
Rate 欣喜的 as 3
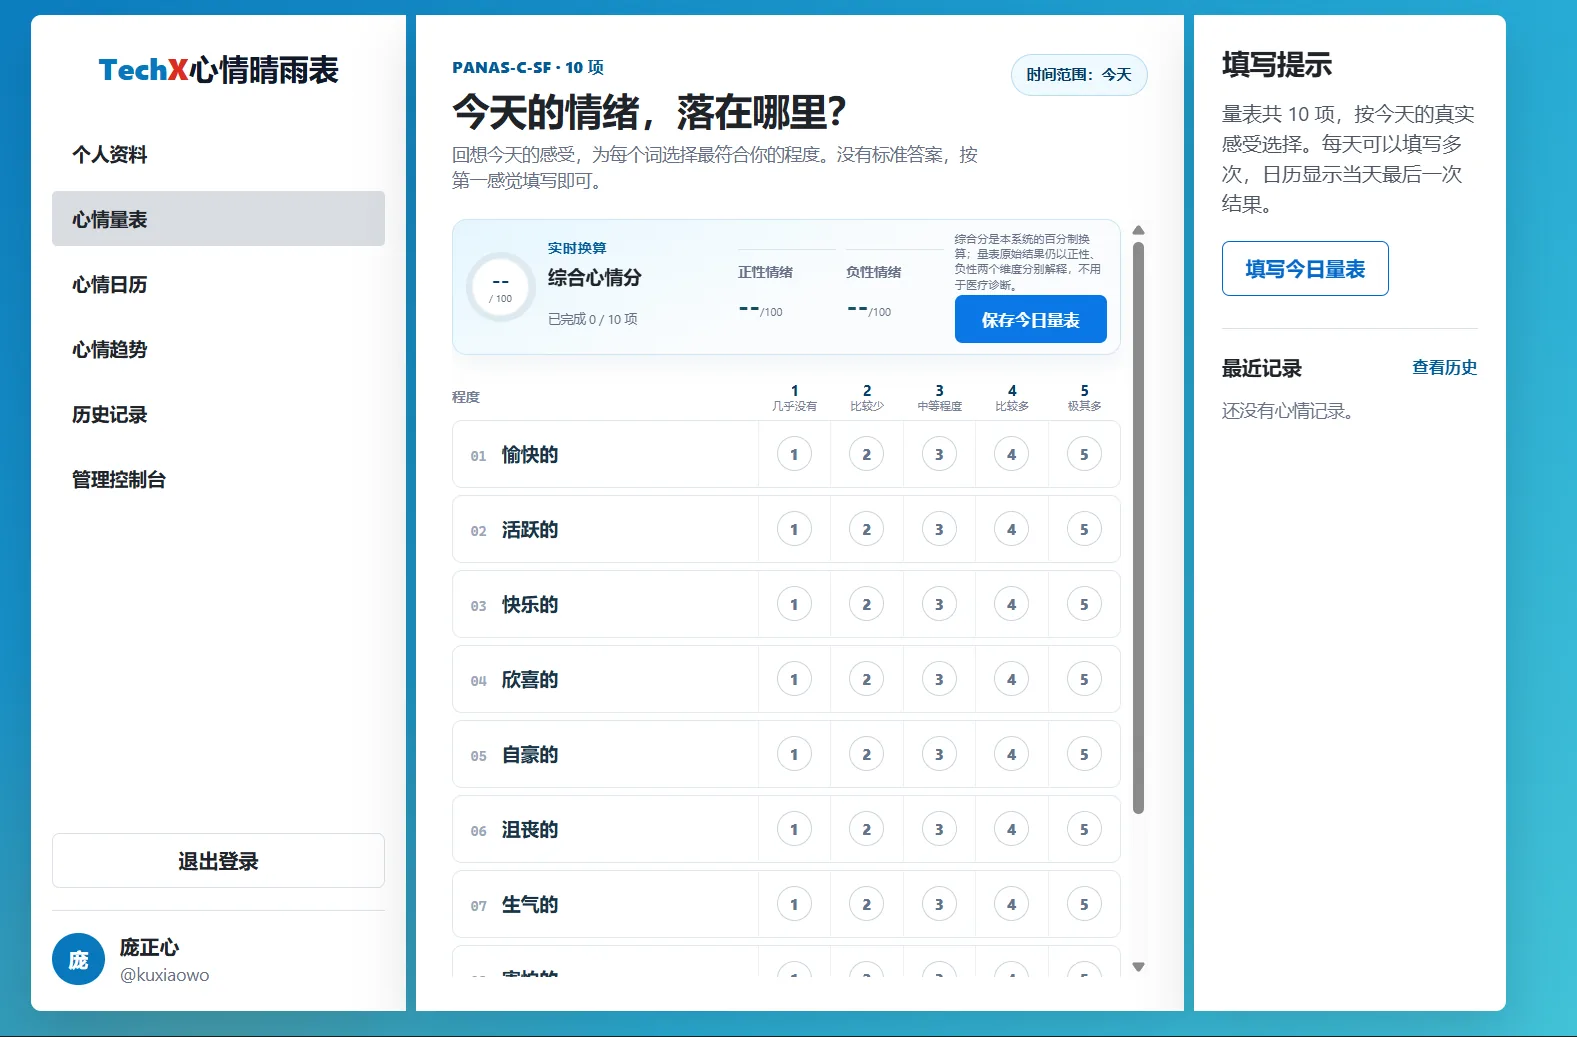939,679
